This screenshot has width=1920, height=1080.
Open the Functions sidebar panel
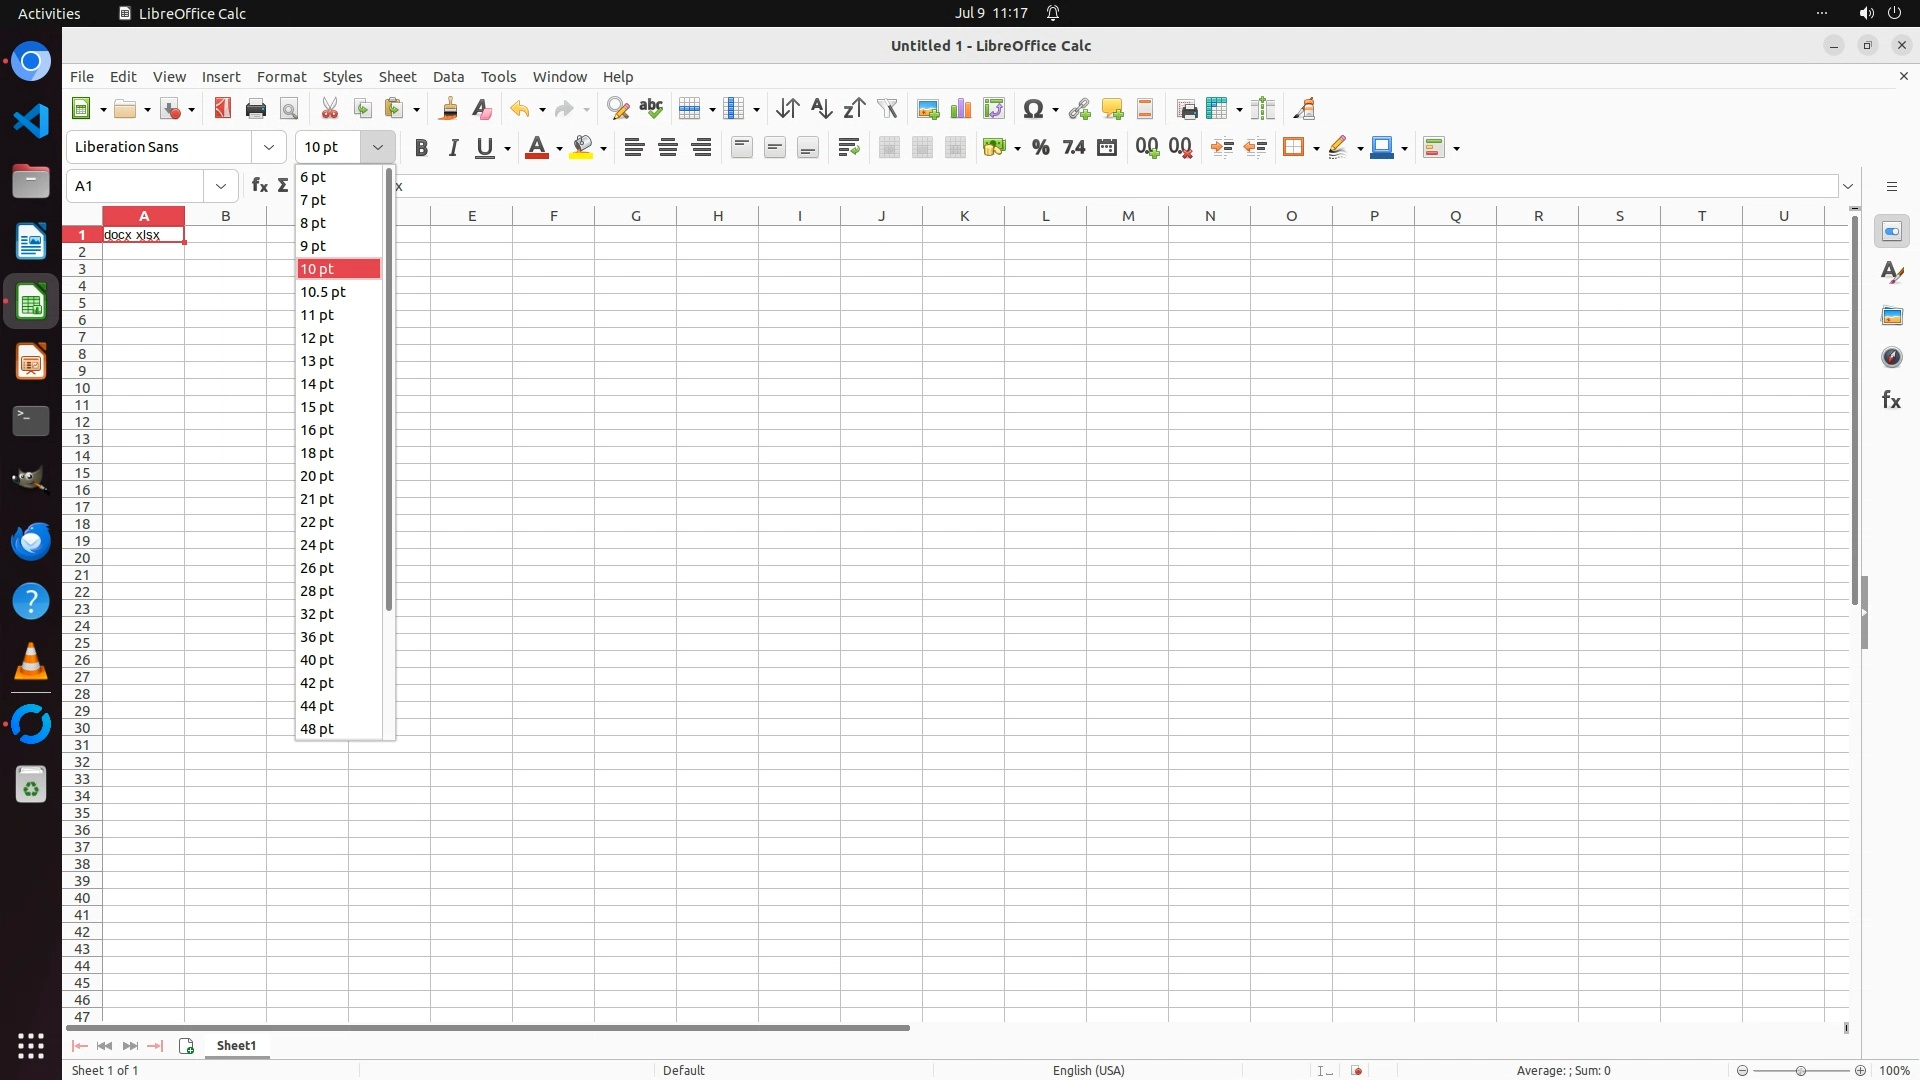[x=1891, y=400]
